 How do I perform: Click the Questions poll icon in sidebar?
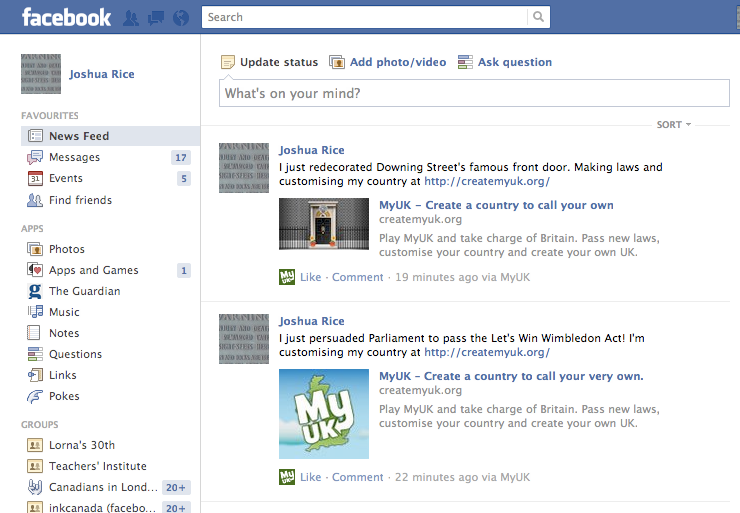point(35,354)
